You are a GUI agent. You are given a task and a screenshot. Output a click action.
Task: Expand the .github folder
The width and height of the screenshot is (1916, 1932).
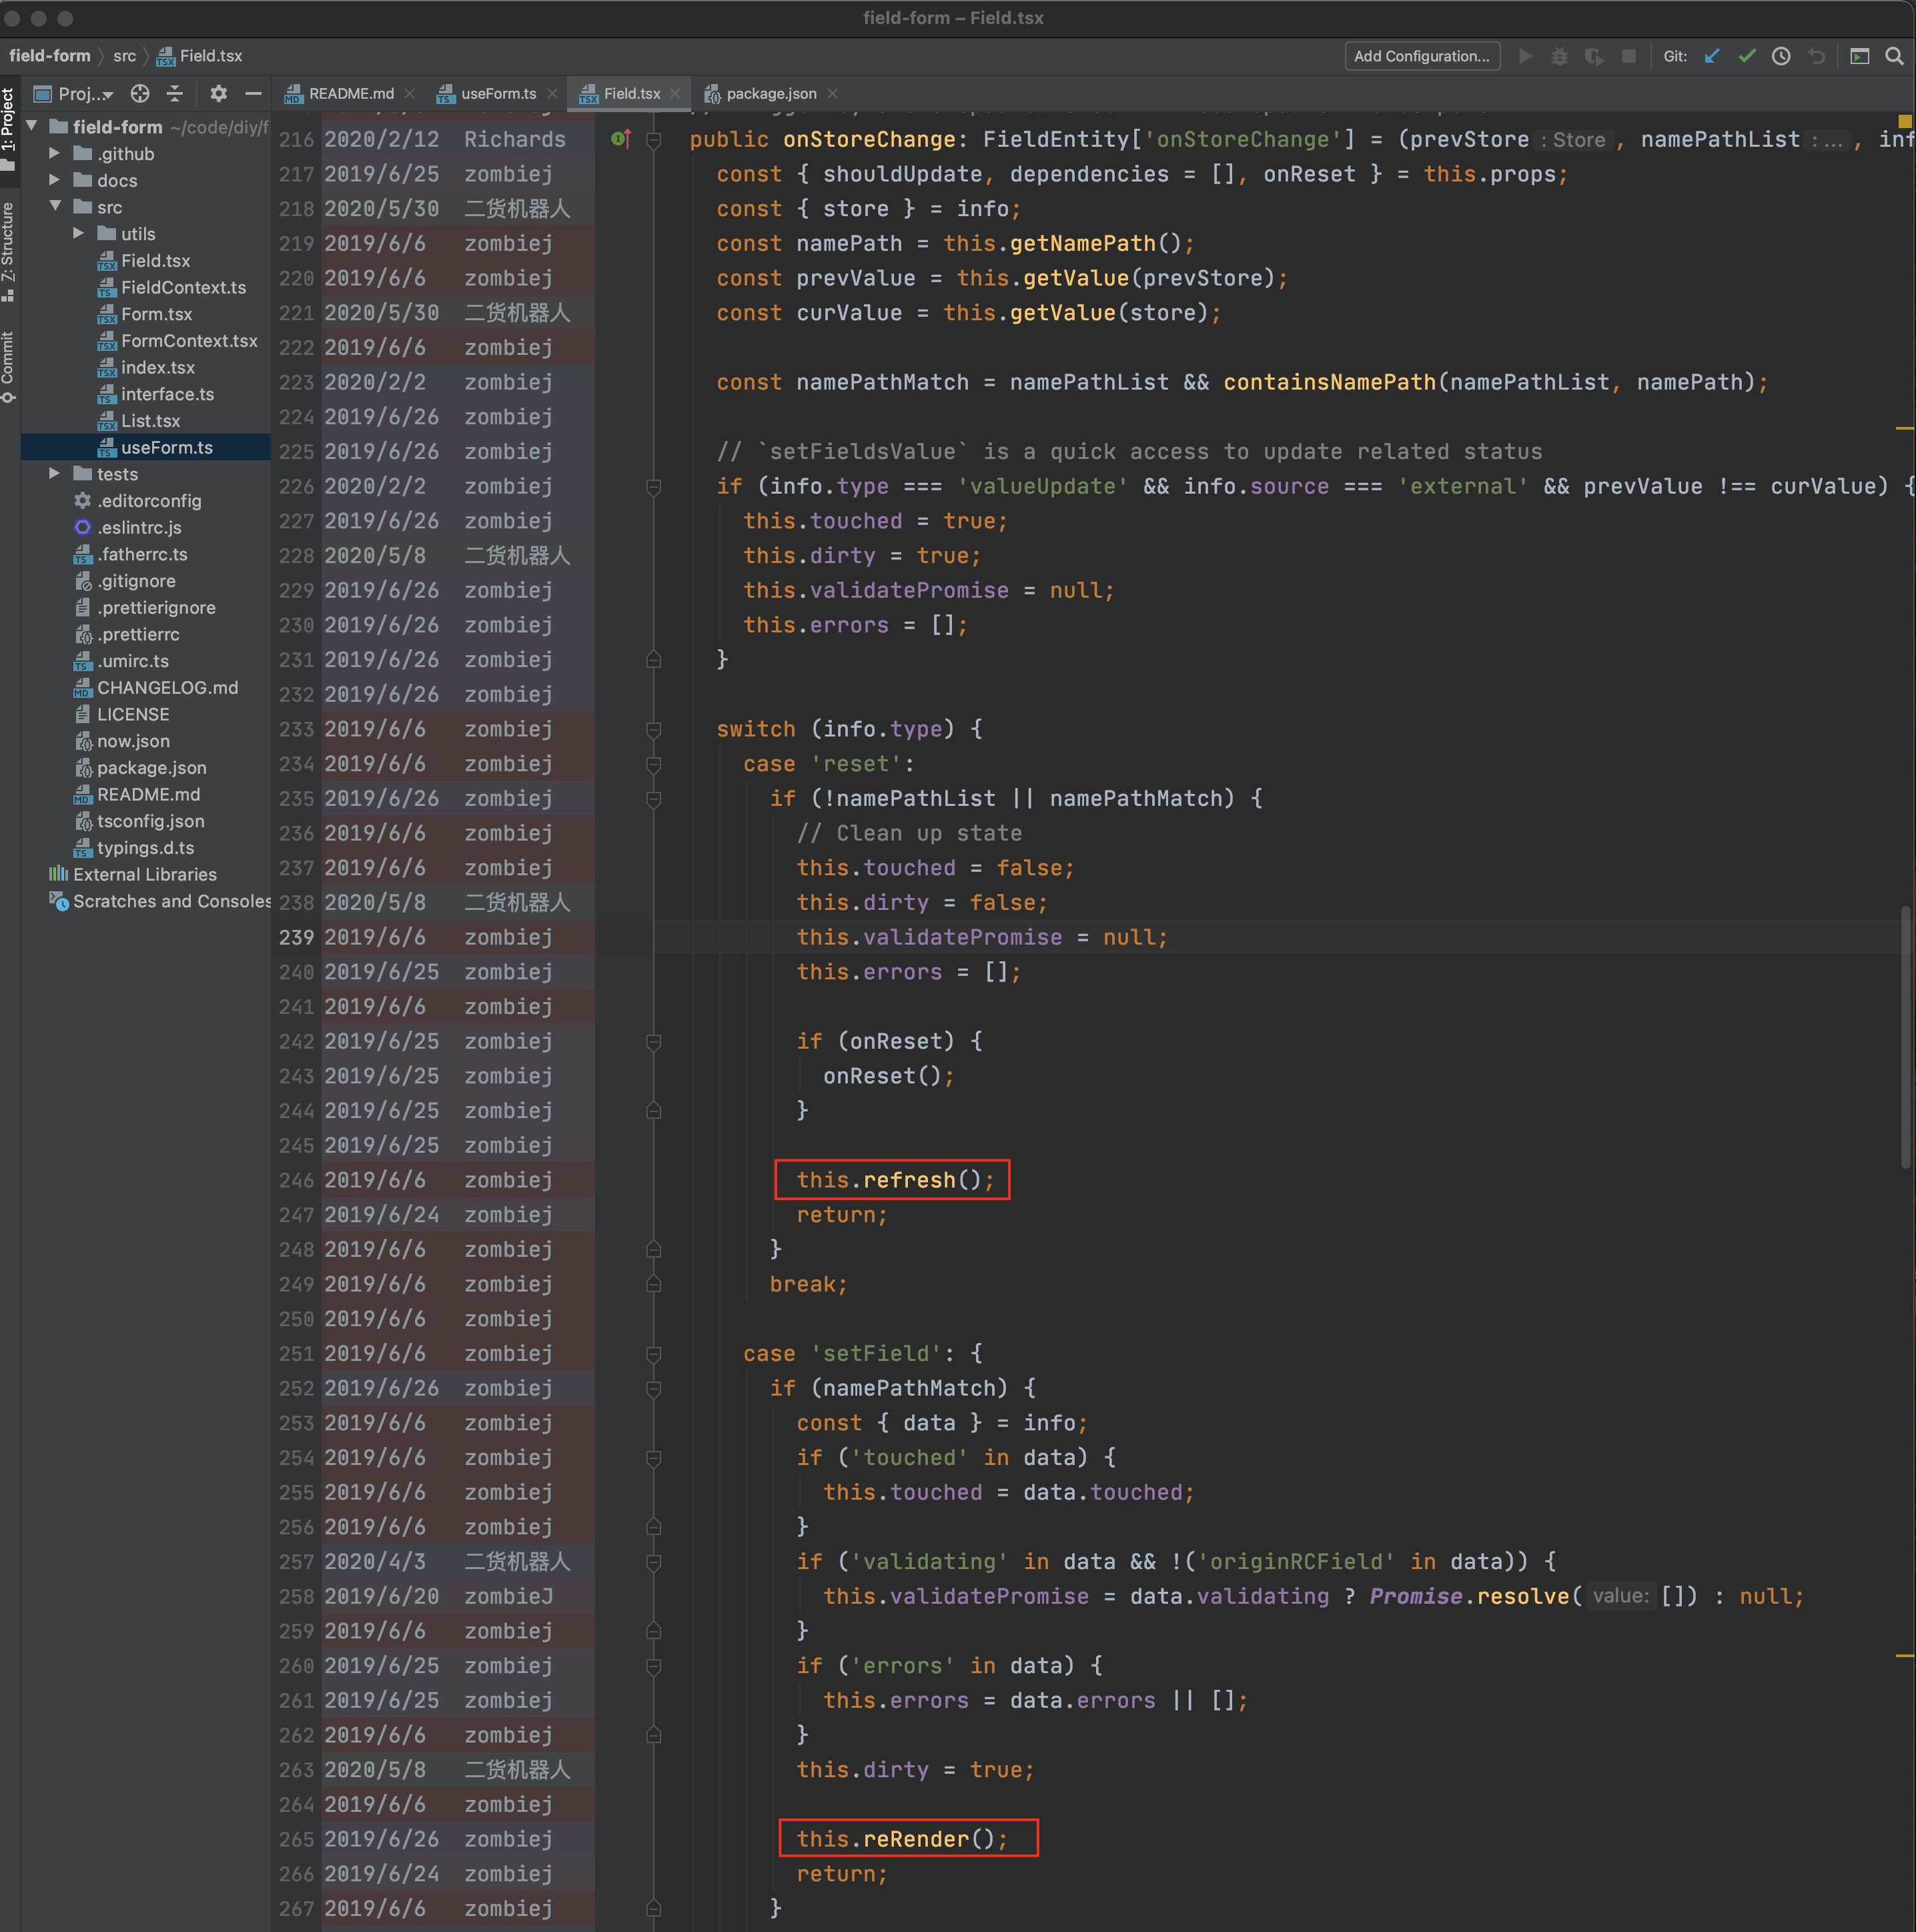(55, 153)
